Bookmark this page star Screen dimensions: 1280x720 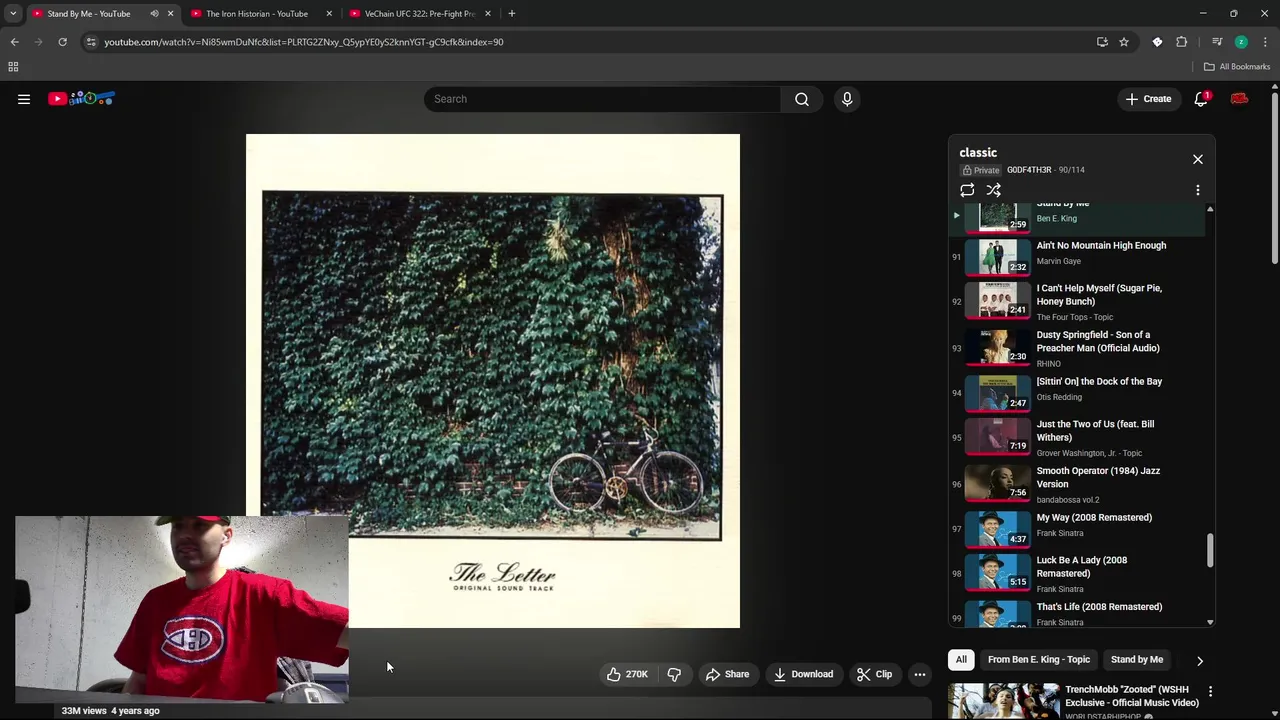coord(1124,42)
